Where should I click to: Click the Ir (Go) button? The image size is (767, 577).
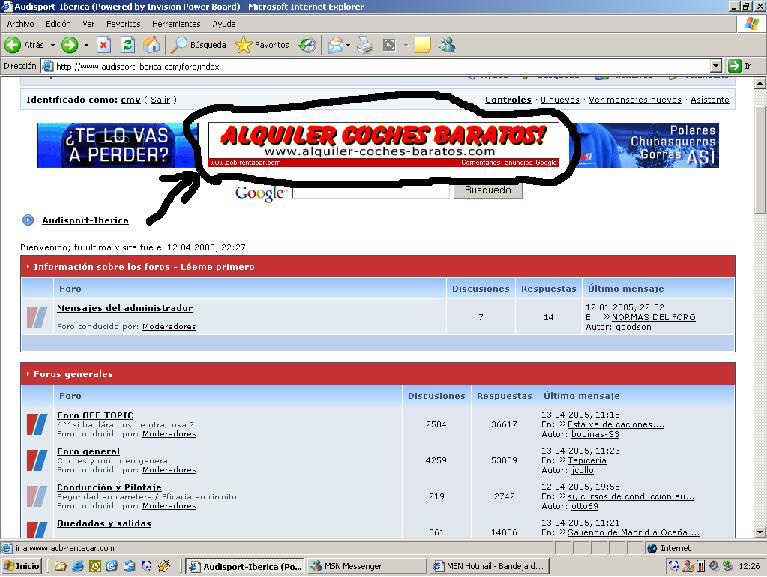740,66
